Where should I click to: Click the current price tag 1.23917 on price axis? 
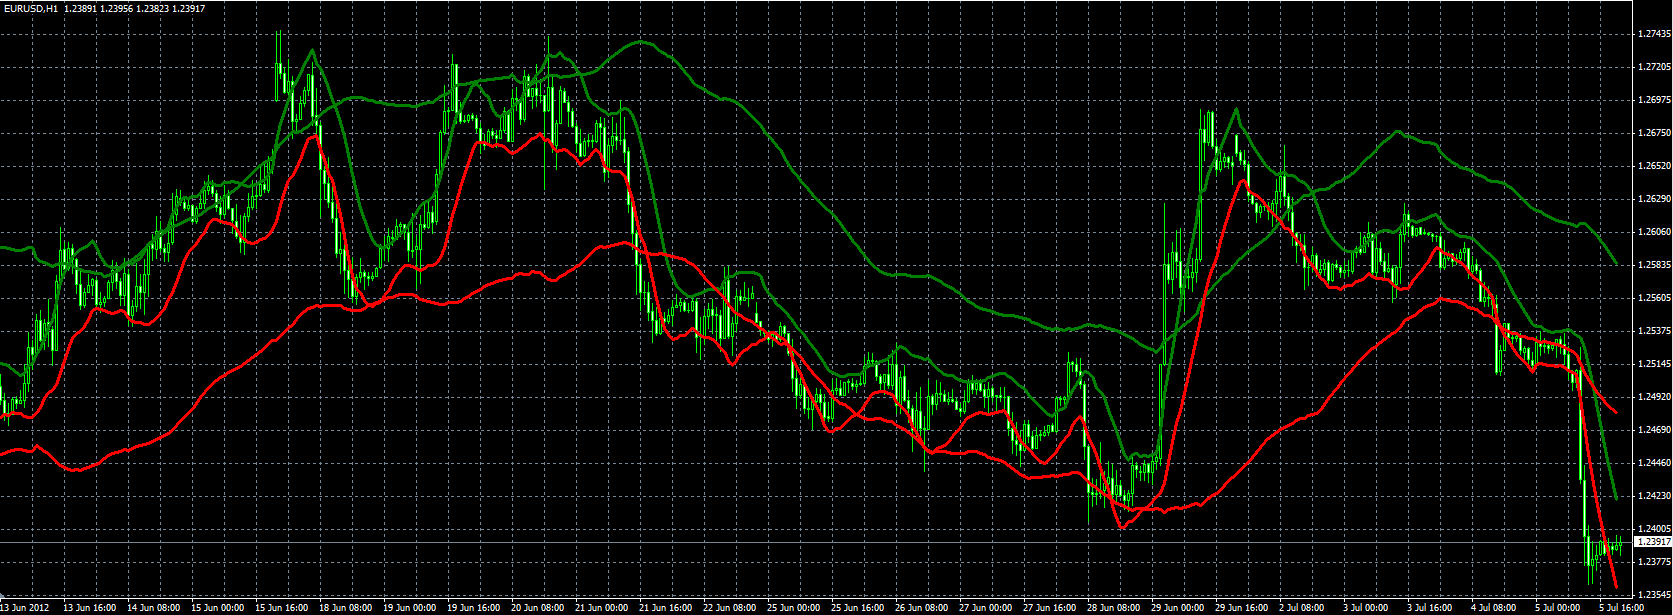[1653, 542]
